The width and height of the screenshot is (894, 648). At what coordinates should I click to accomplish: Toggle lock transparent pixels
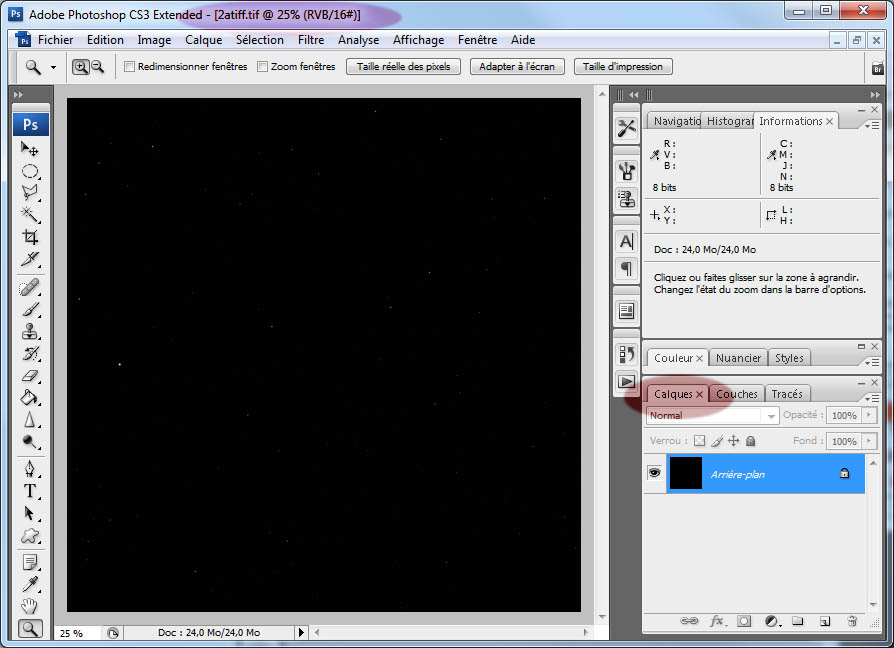point(700,441)
